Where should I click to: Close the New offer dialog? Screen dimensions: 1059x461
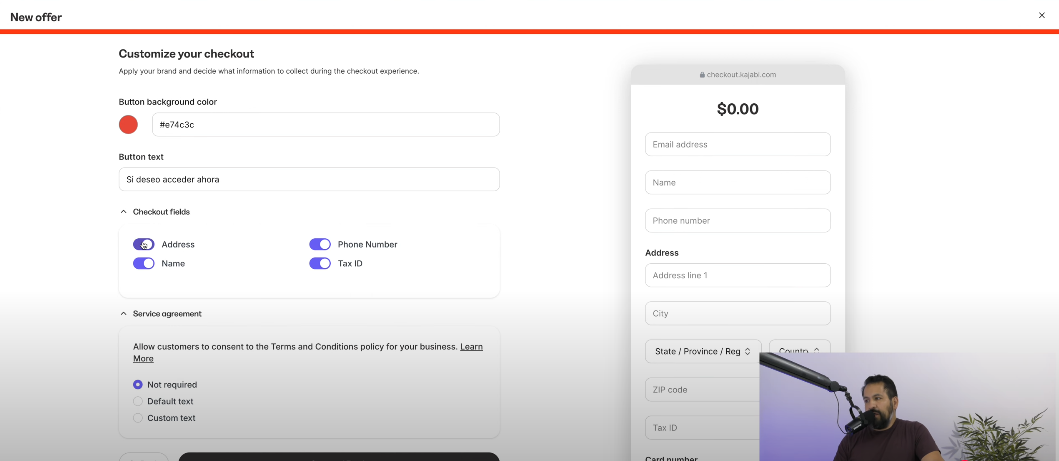(1041, 15)
